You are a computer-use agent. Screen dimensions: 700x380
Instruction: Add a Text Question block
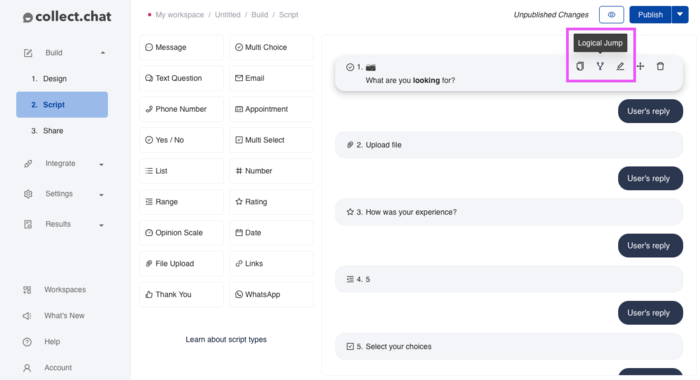[x=181, y=78]
